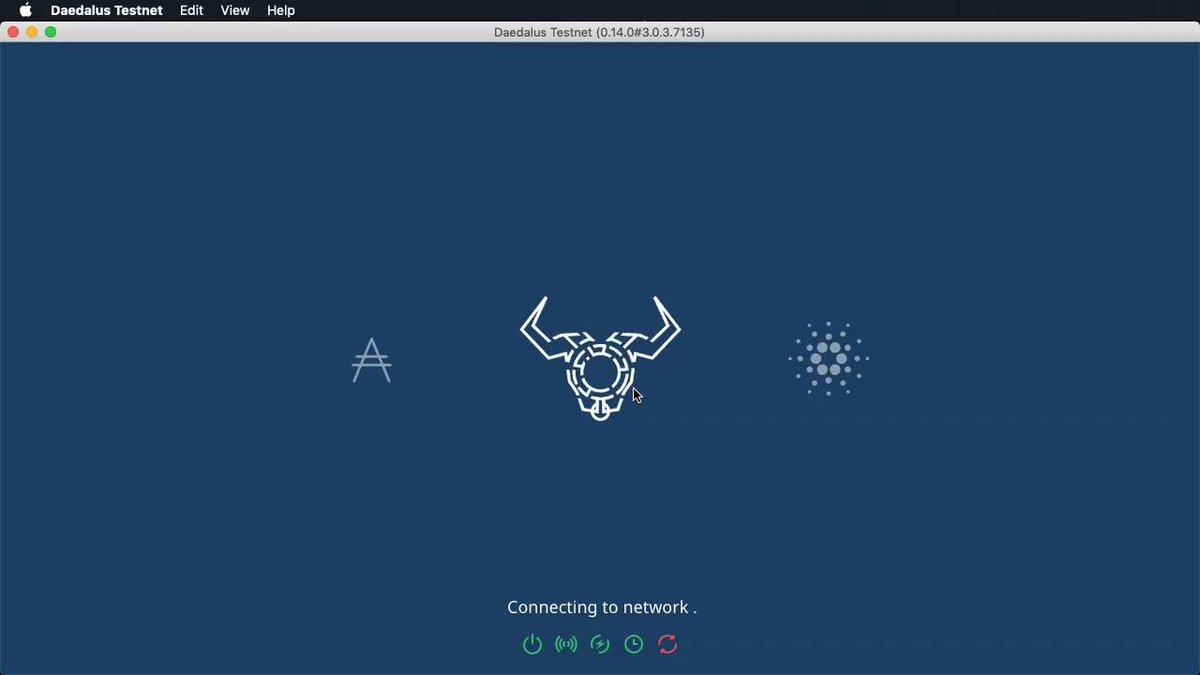Minimize the Daedalus window
Image resolution: width=1200 pixels, height=675 pixels.
point(30,31)
